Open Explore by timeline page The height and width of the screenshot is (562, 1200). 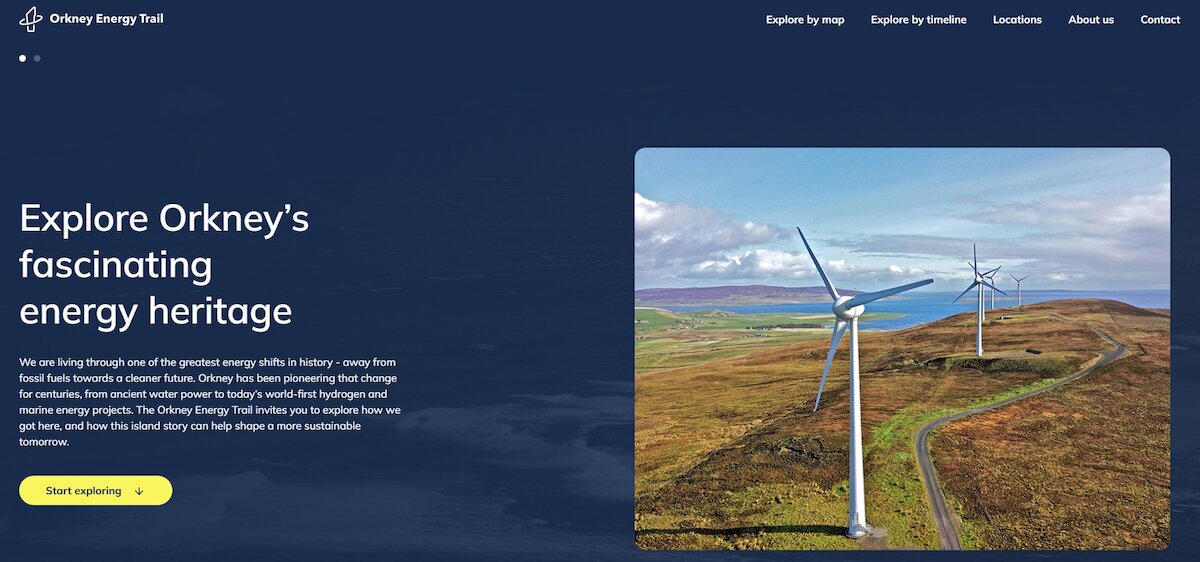(918, 20)
